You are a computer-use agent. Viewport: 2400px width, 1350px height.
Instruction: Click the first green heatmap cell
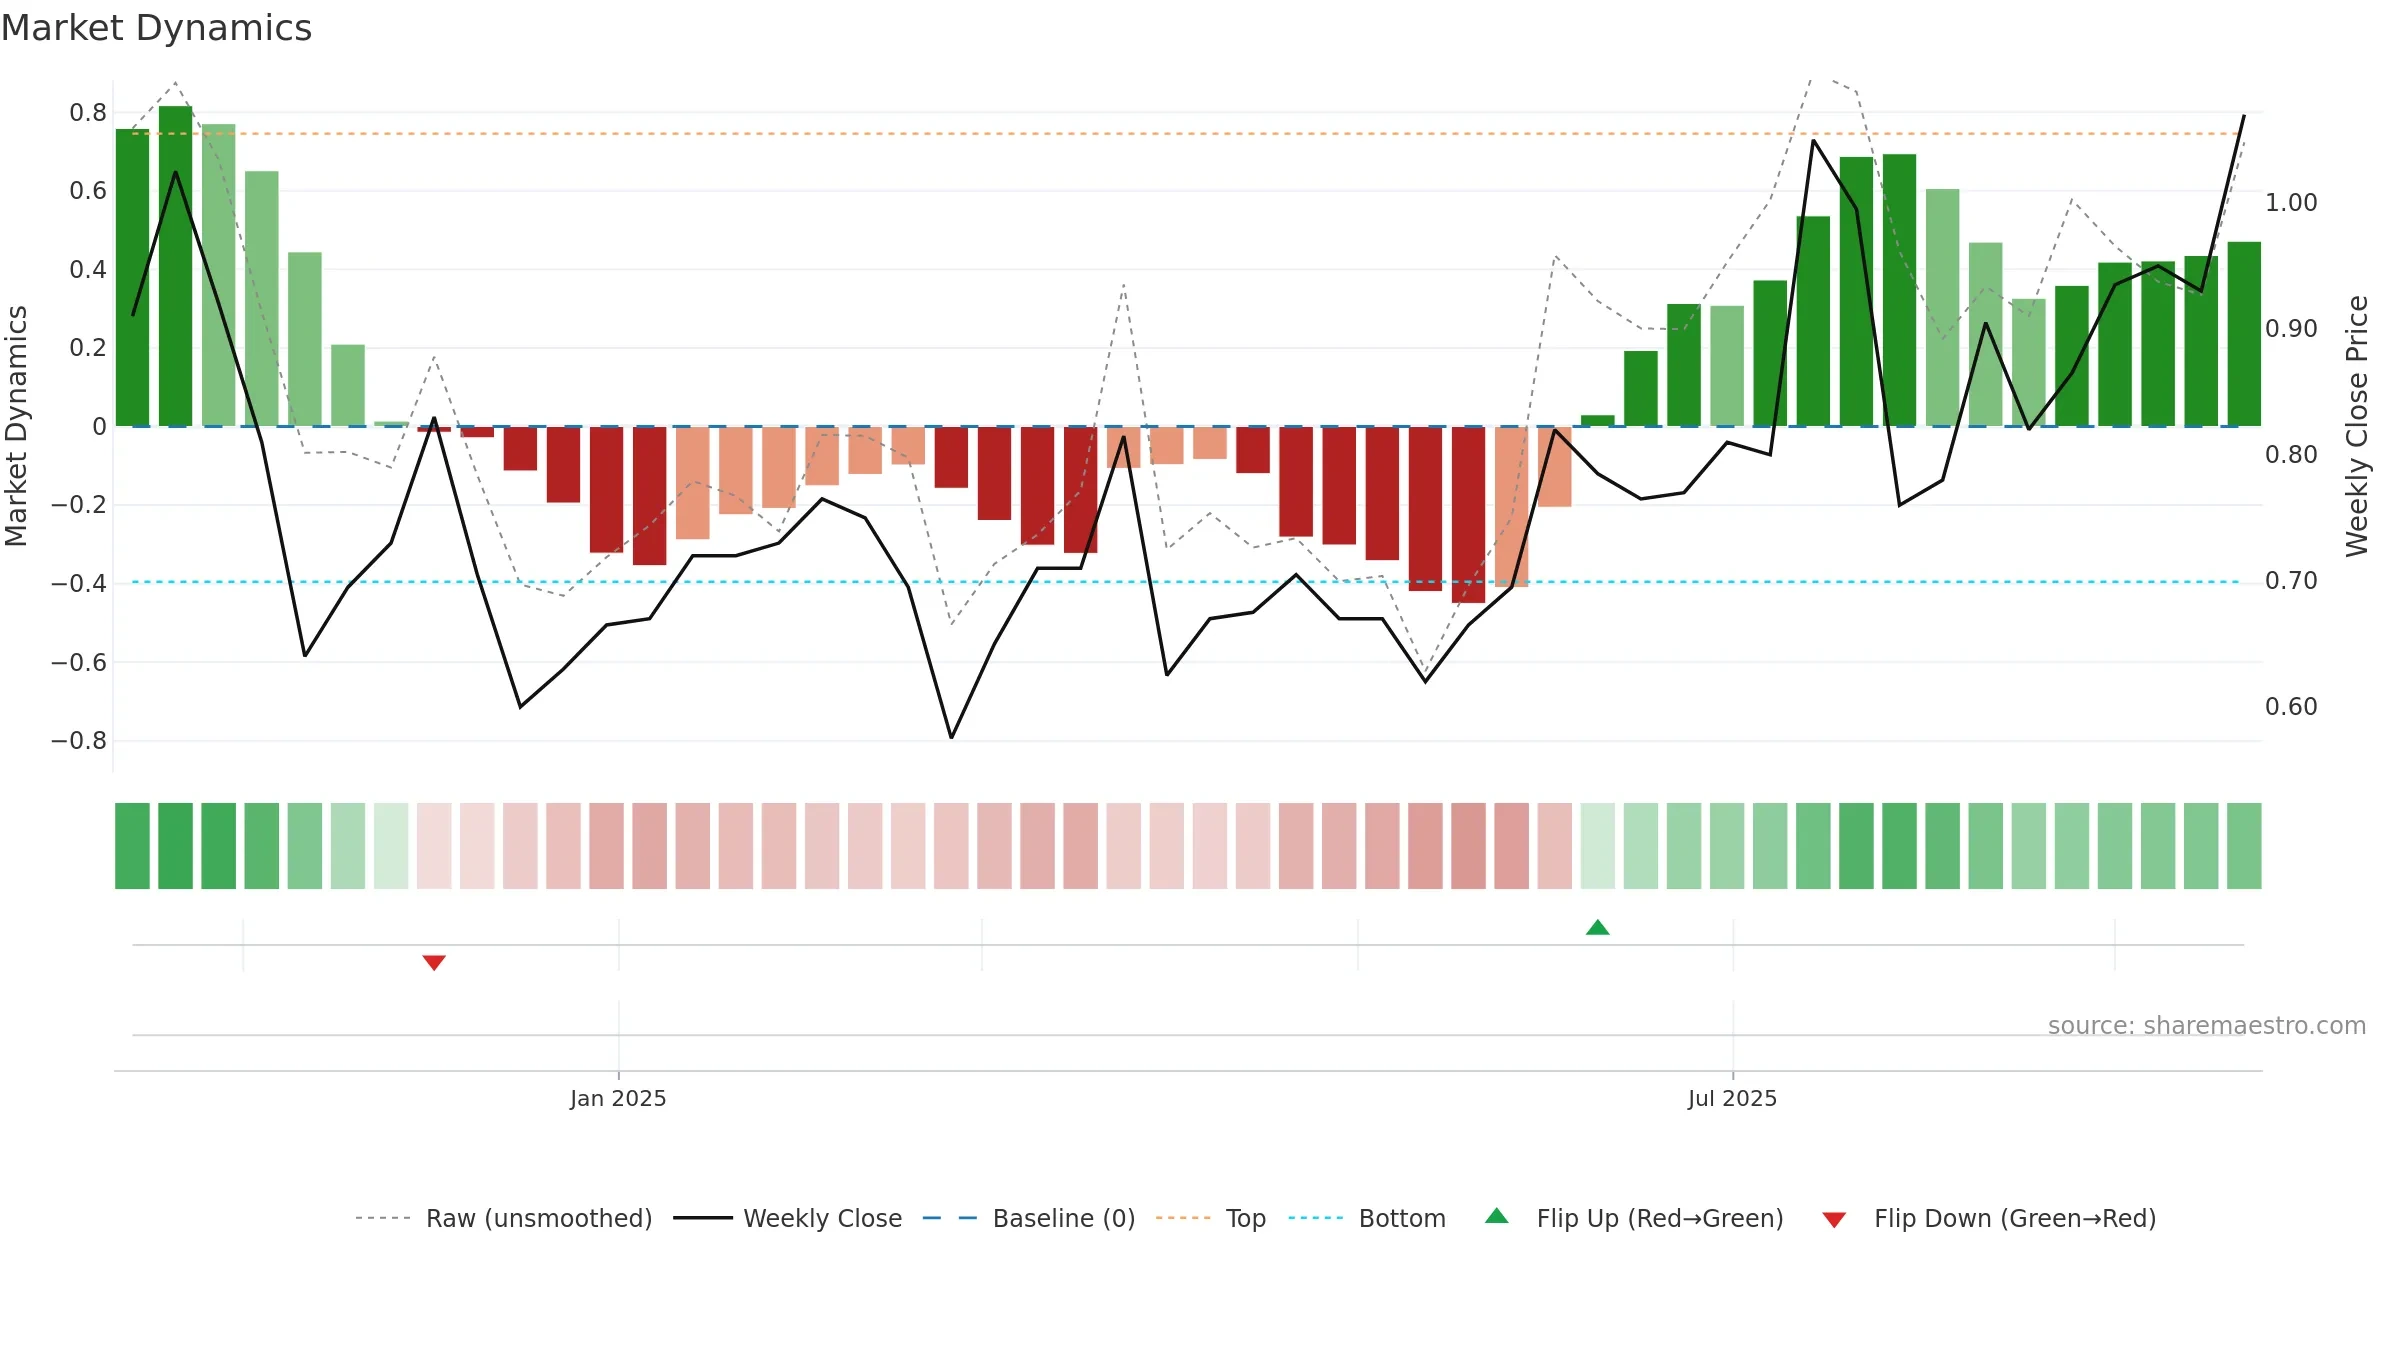point(132,846)
